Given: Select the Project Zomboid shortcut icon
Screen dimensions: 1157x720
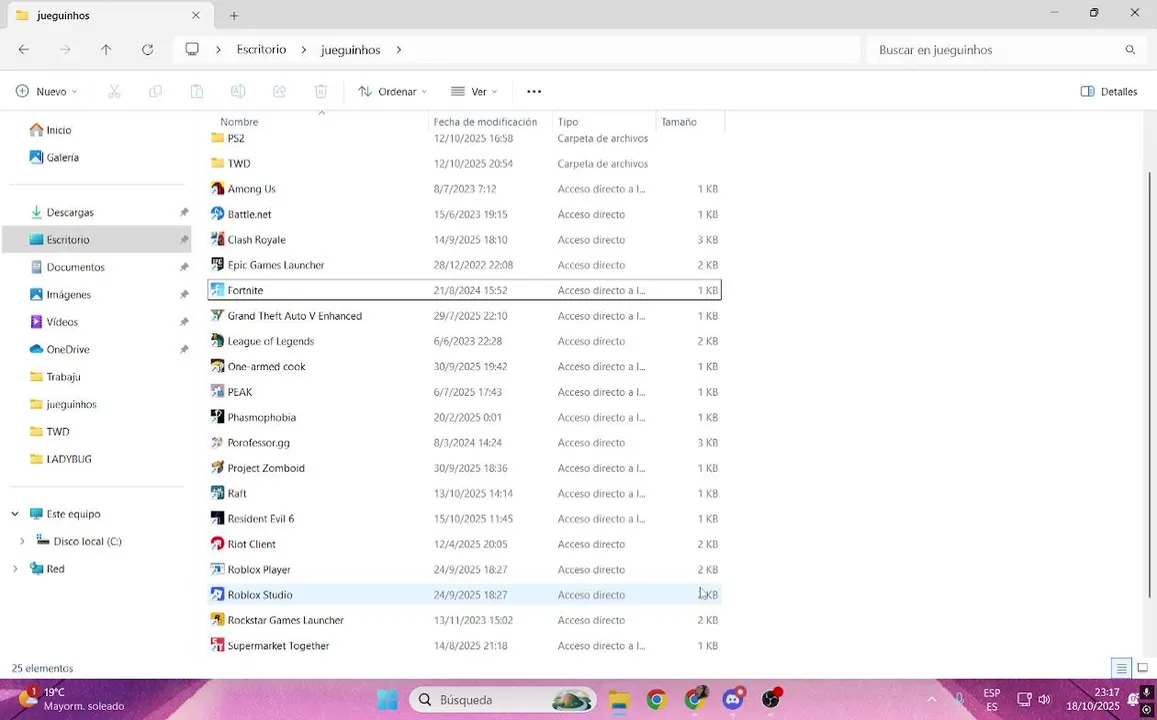Looking at the screenshot, I should coord(217,468).
